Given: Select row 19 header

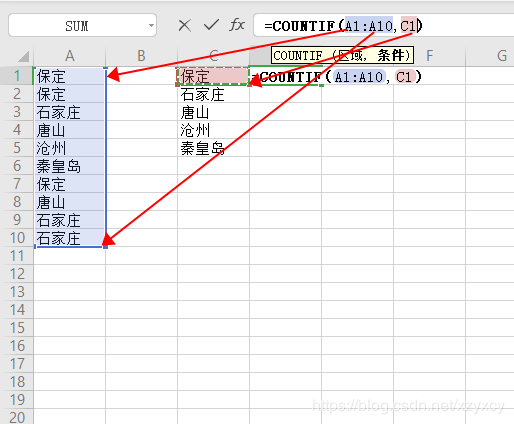Looking at the screenshot, I should 17,400.
